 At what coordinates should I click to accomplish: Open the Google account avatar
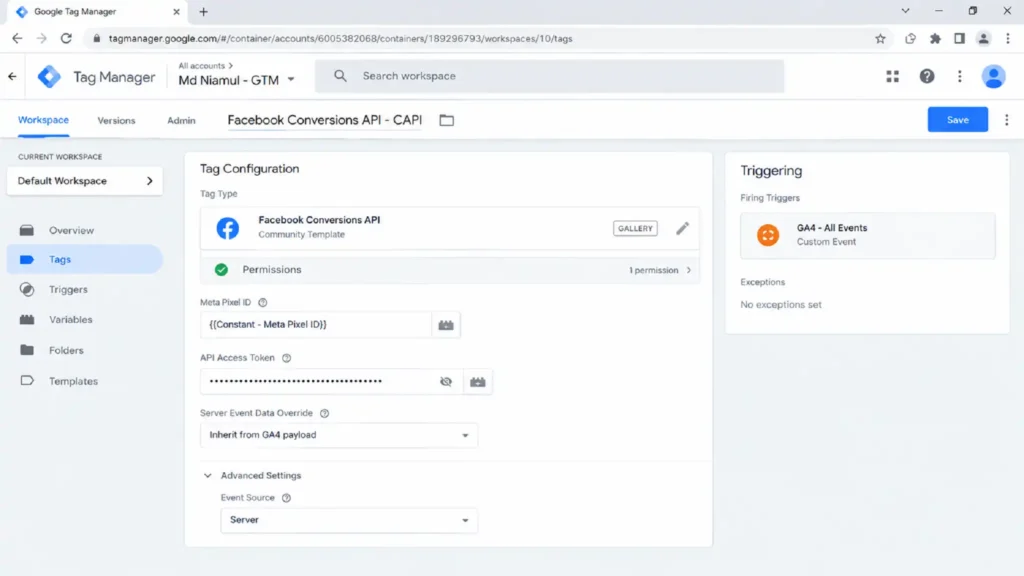(x=994, y=76)
